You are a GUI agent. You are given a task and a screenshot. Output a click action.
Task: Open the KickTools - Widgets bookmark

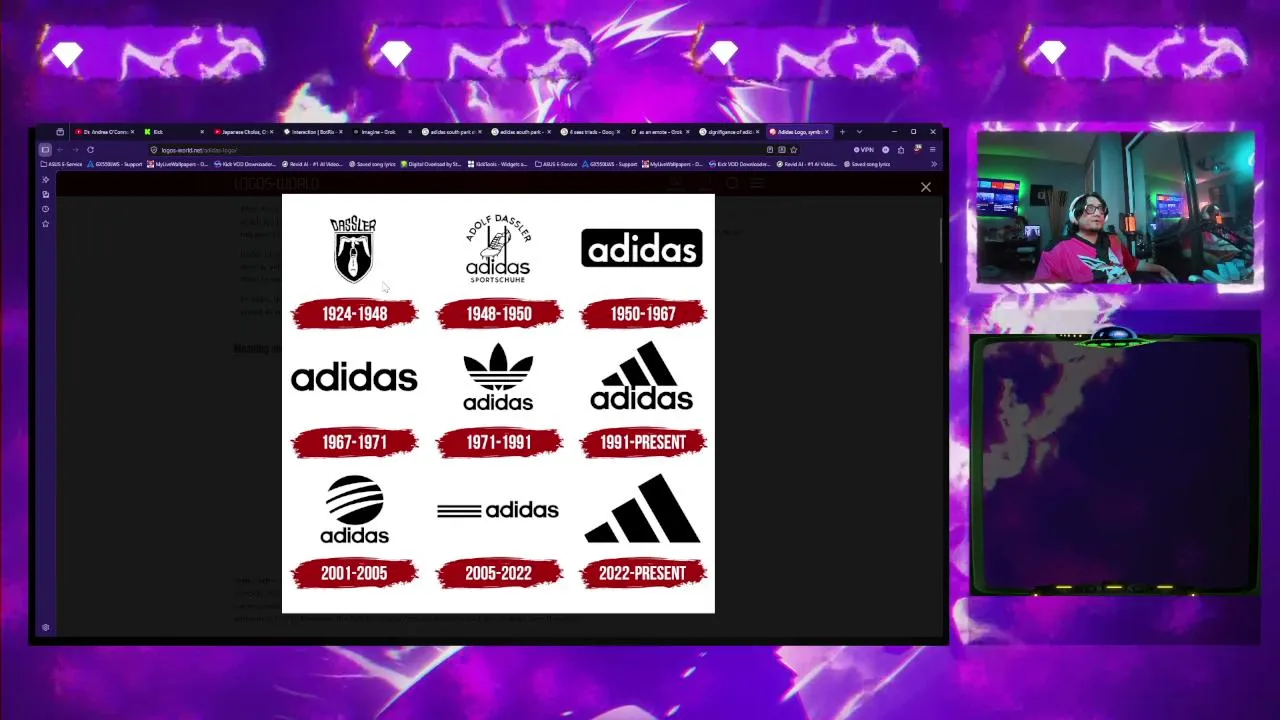[x=497, y=164]
